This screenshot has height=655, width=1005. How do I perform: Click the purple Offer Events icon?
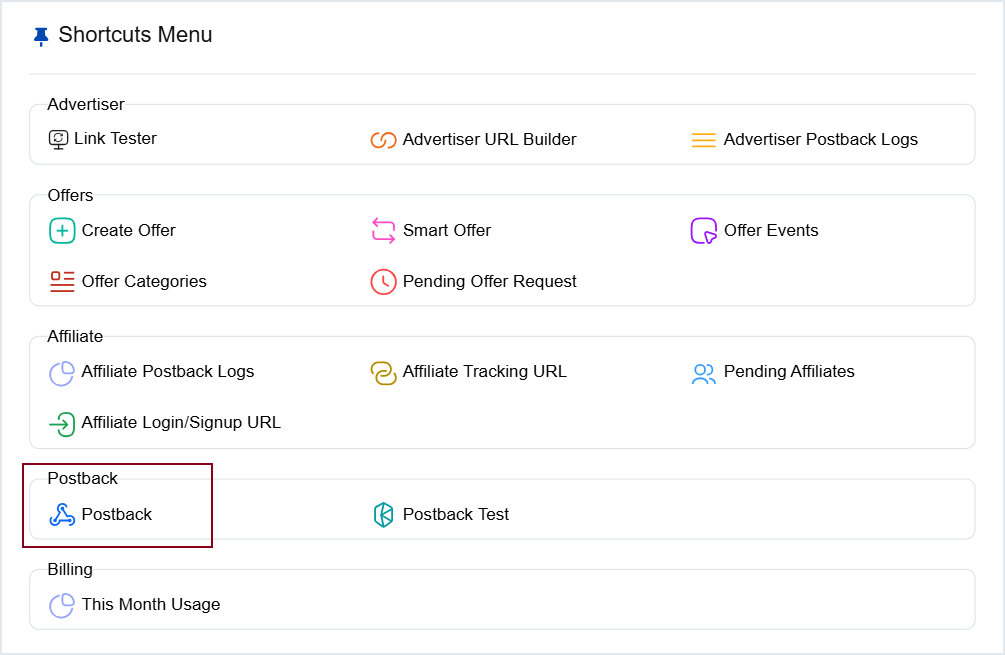704,231
